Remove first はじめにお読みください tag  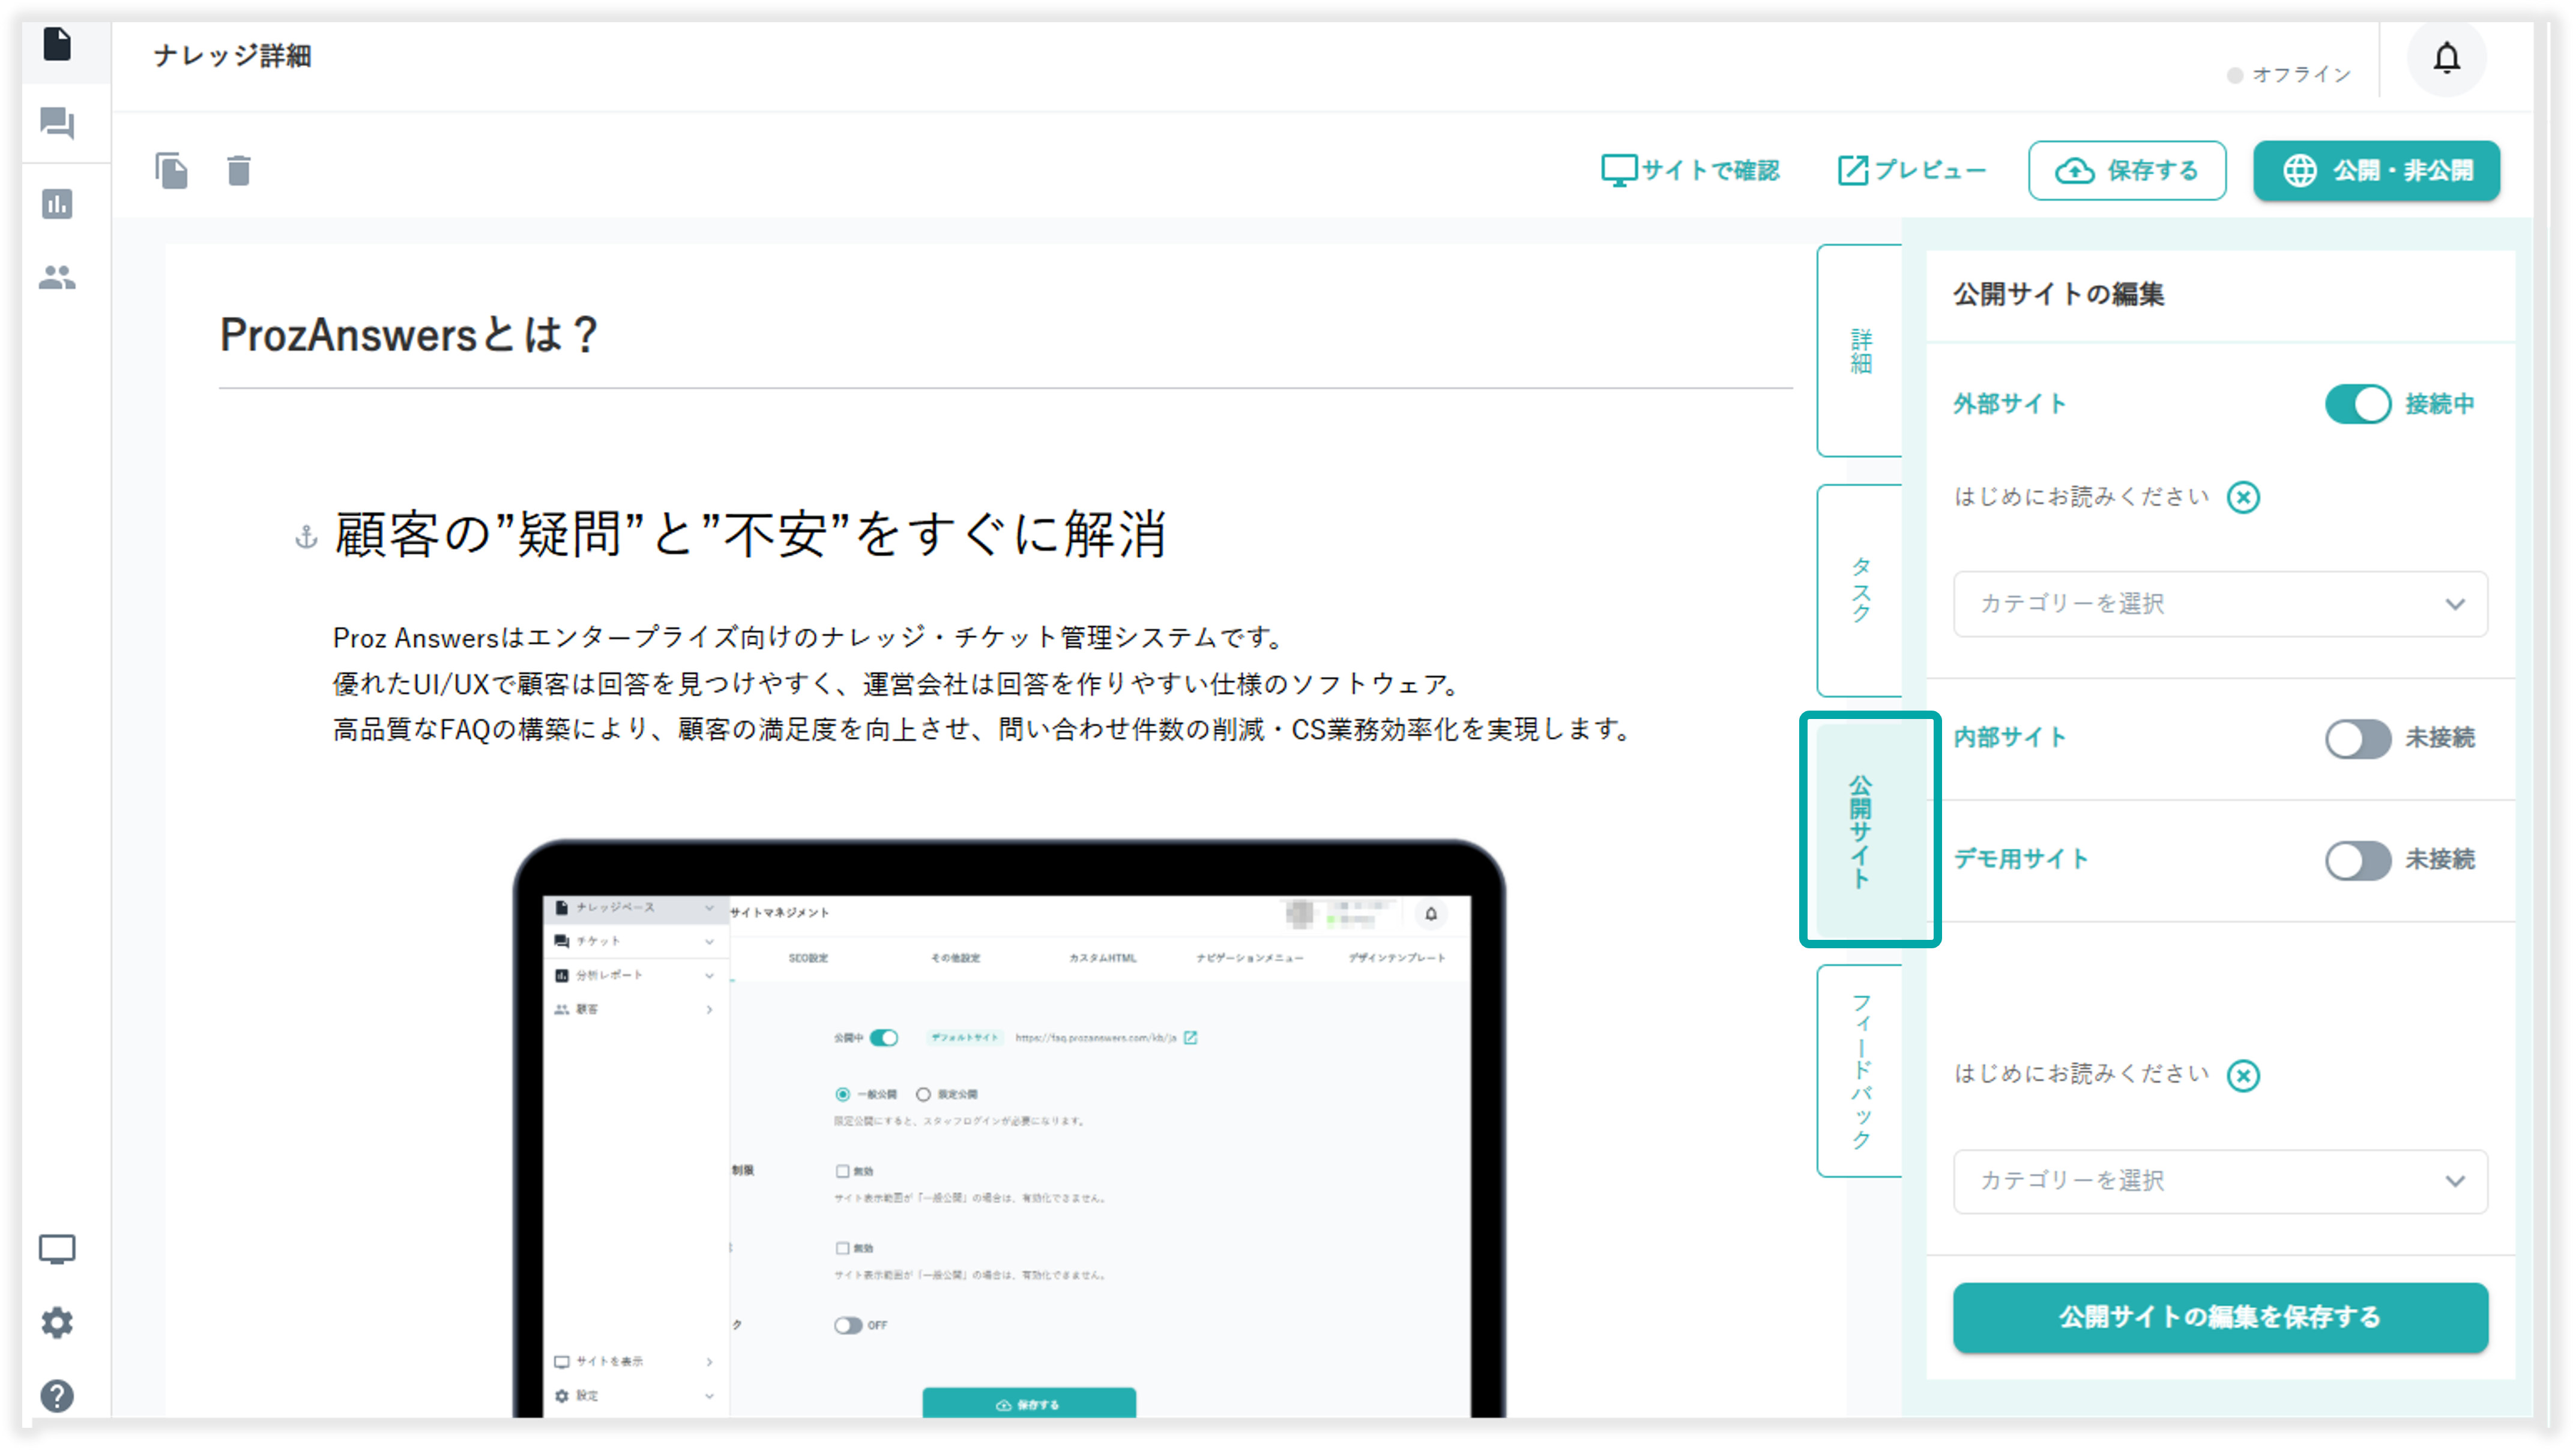point(2243,497)
